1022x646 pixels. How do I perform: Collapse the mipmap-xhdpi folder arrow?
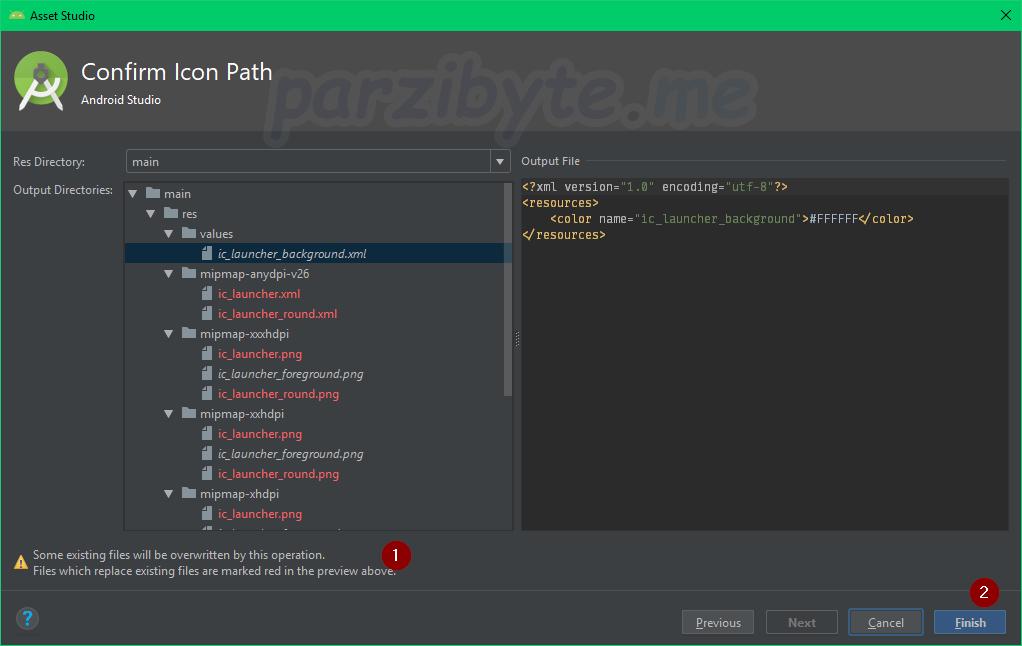point(169,494)
